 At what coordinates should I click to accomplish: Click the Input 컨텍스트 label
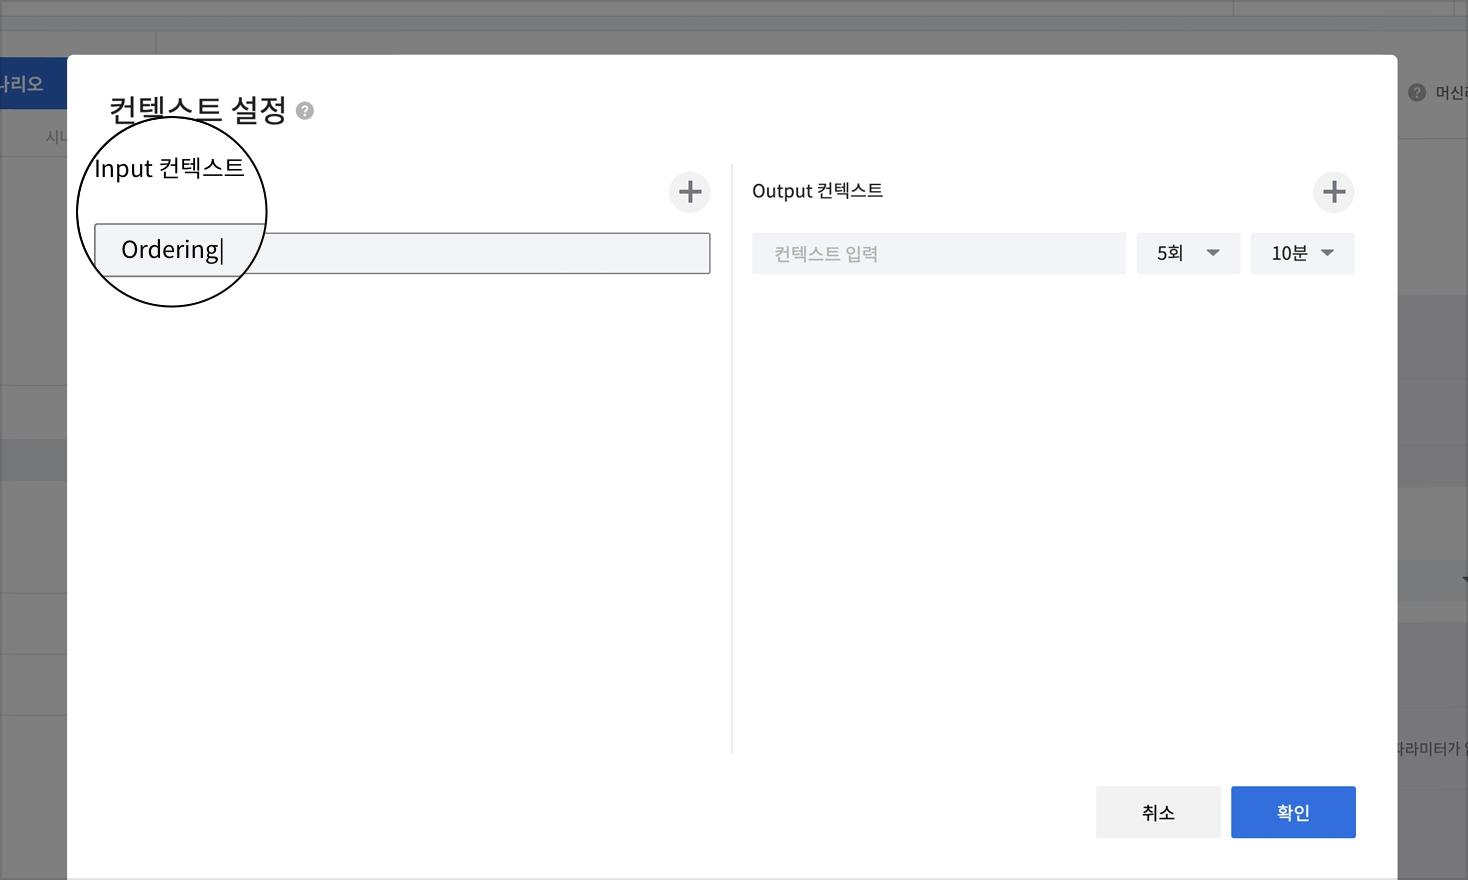pos(169,168)
